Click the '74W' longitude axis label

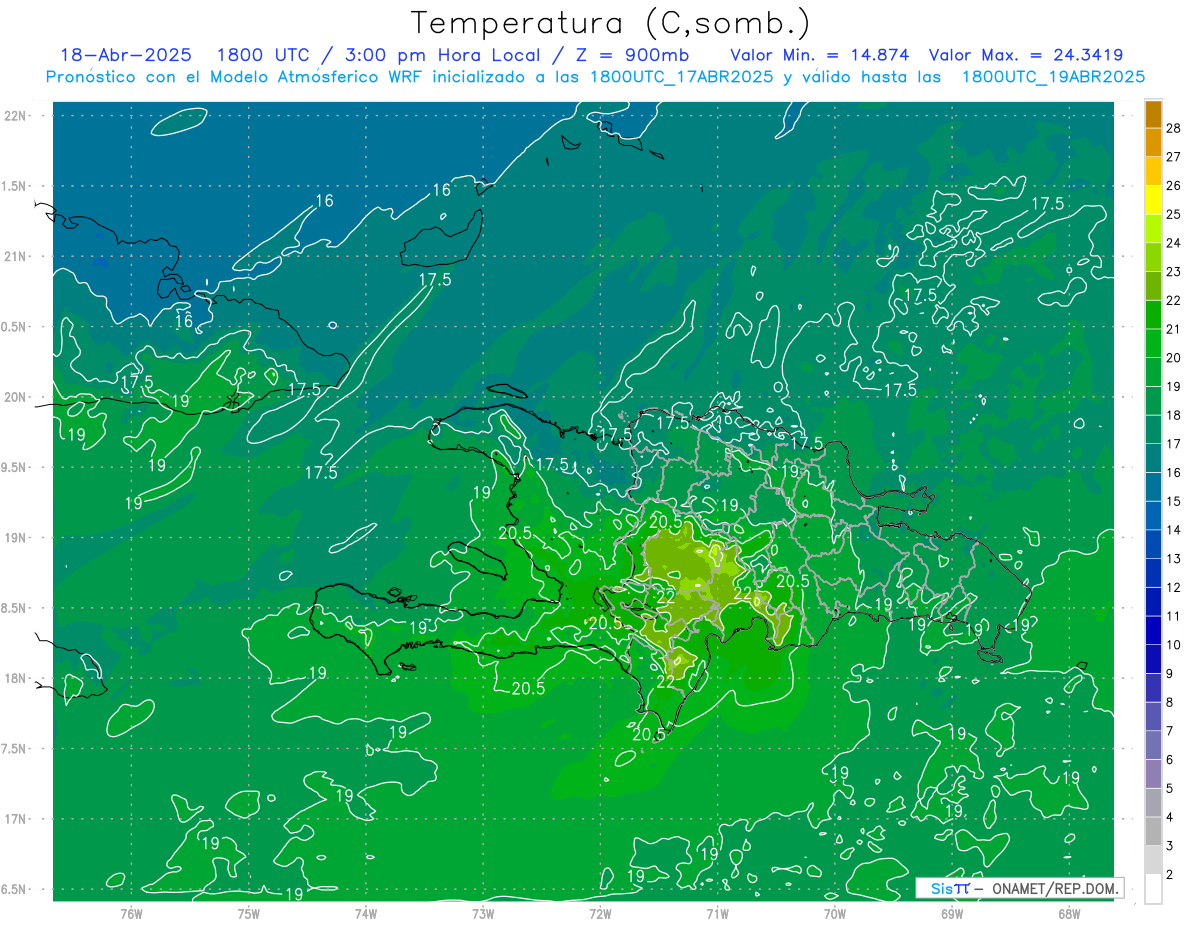pyautogui.click(x=366, y=914)
